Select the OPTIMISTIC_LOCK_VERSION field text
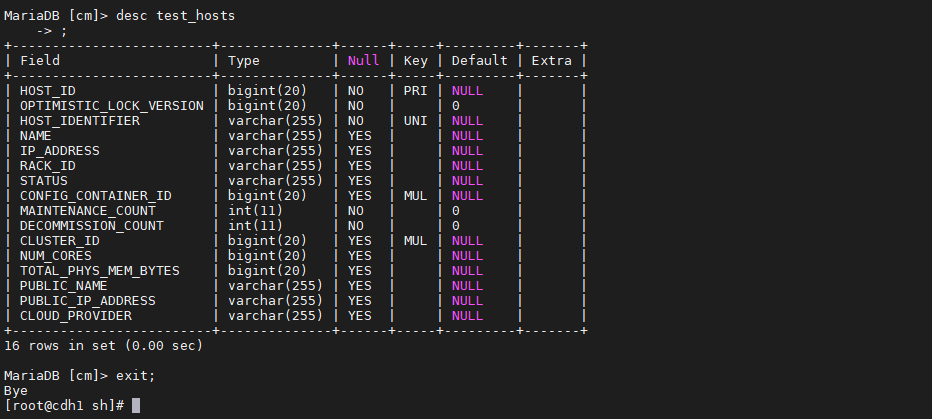 [x=112, y=106]
